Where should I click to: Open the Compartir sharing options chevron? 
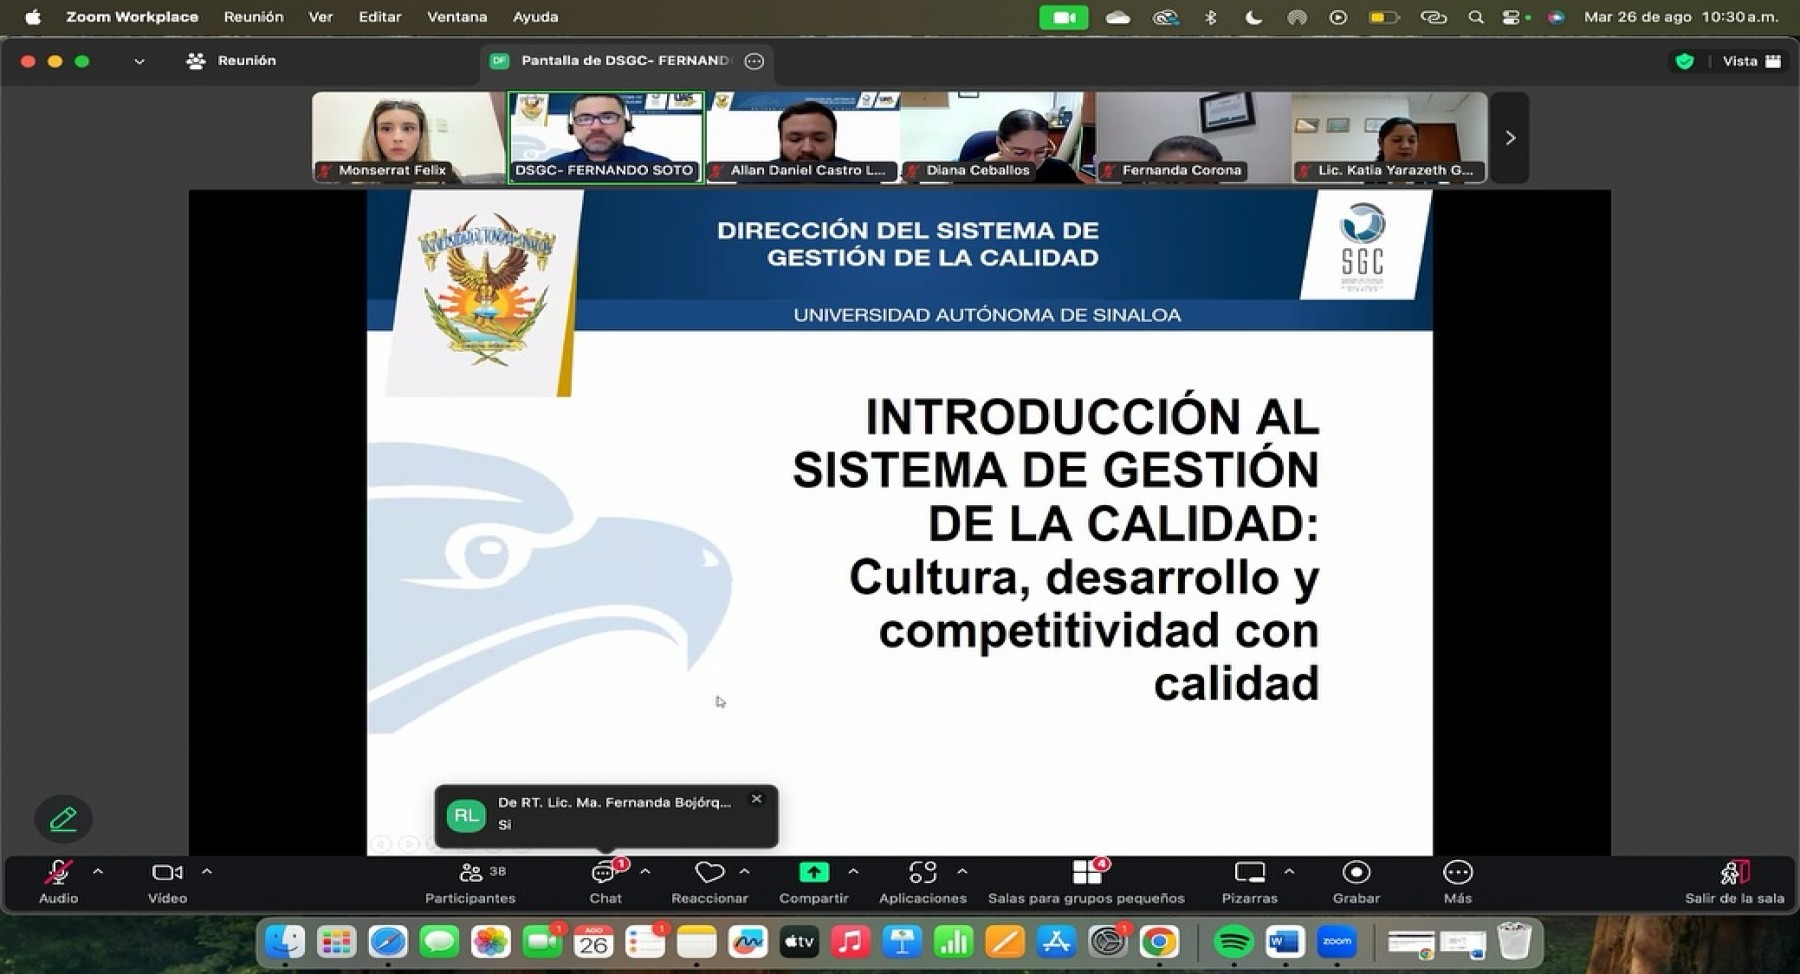pyautogui.click(x=851, y=872)
